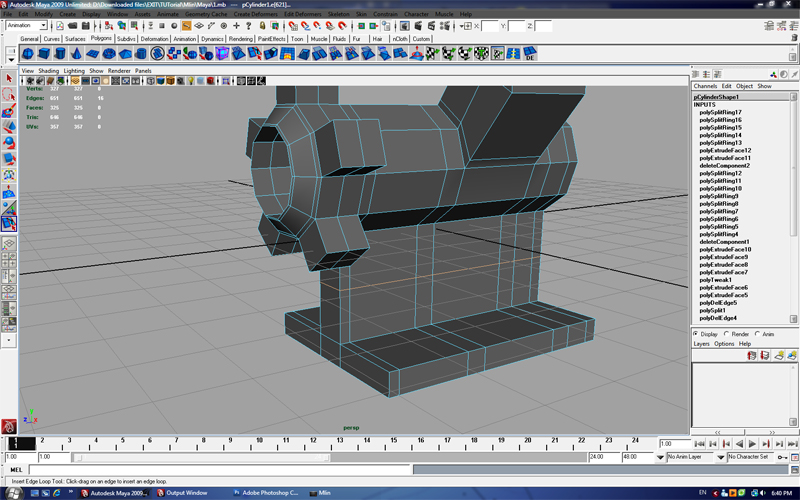800x500 pixels.
Task: Select the Display radio button
Action: click(x=697, y=334)
